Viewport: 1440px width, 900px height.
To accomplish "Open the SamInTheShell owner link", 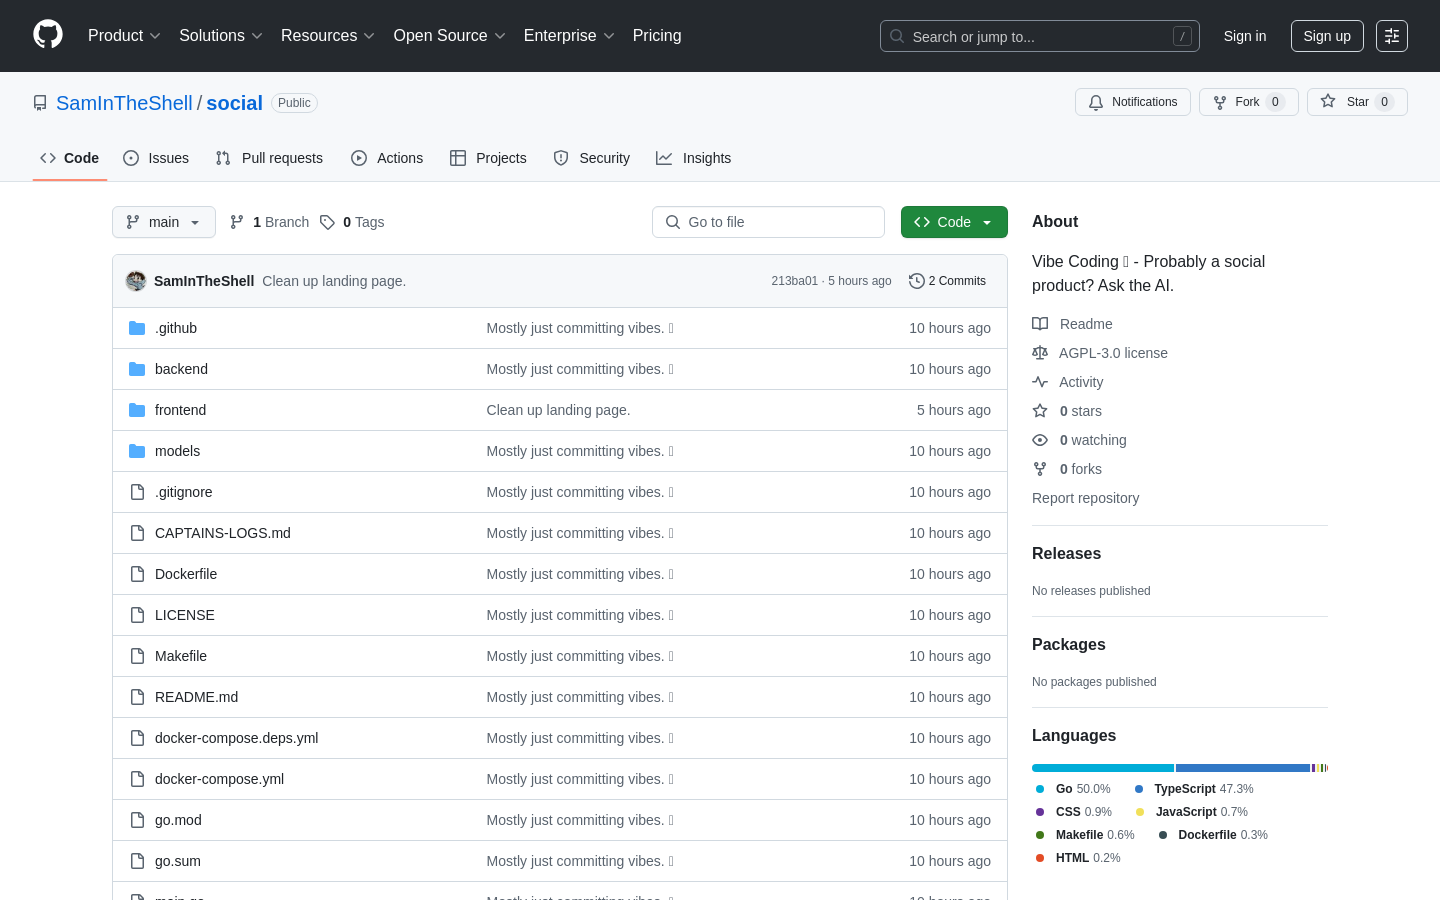I will pos(124,103).
